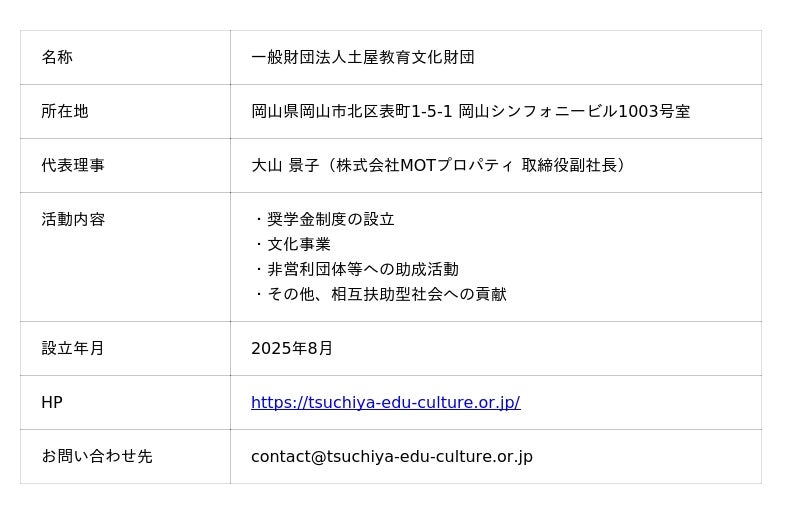This screenshot has height=514, width=800.
Task: Click the 代表理事 row label
Action: [x=73, y=166]
